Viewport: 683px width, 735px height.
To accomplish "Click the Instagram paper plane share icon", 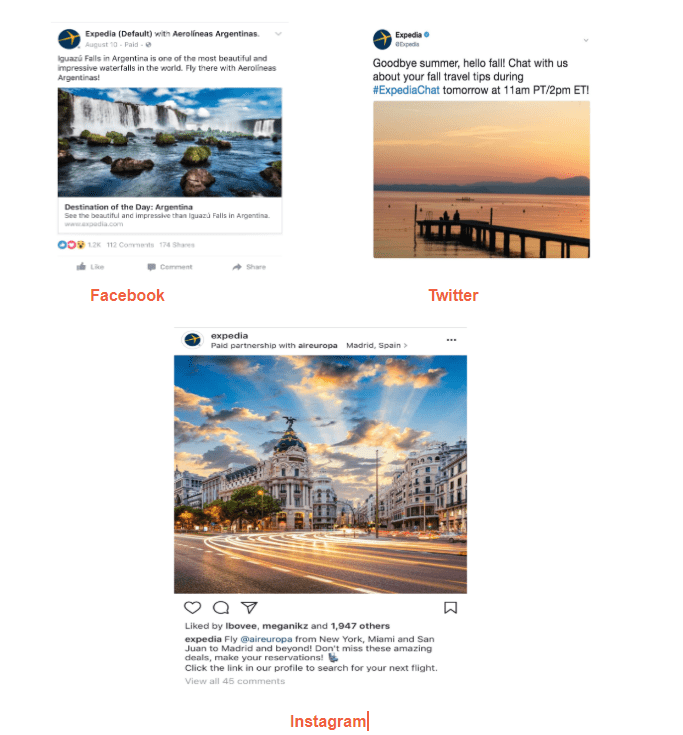I will click(x=249, y=608).
